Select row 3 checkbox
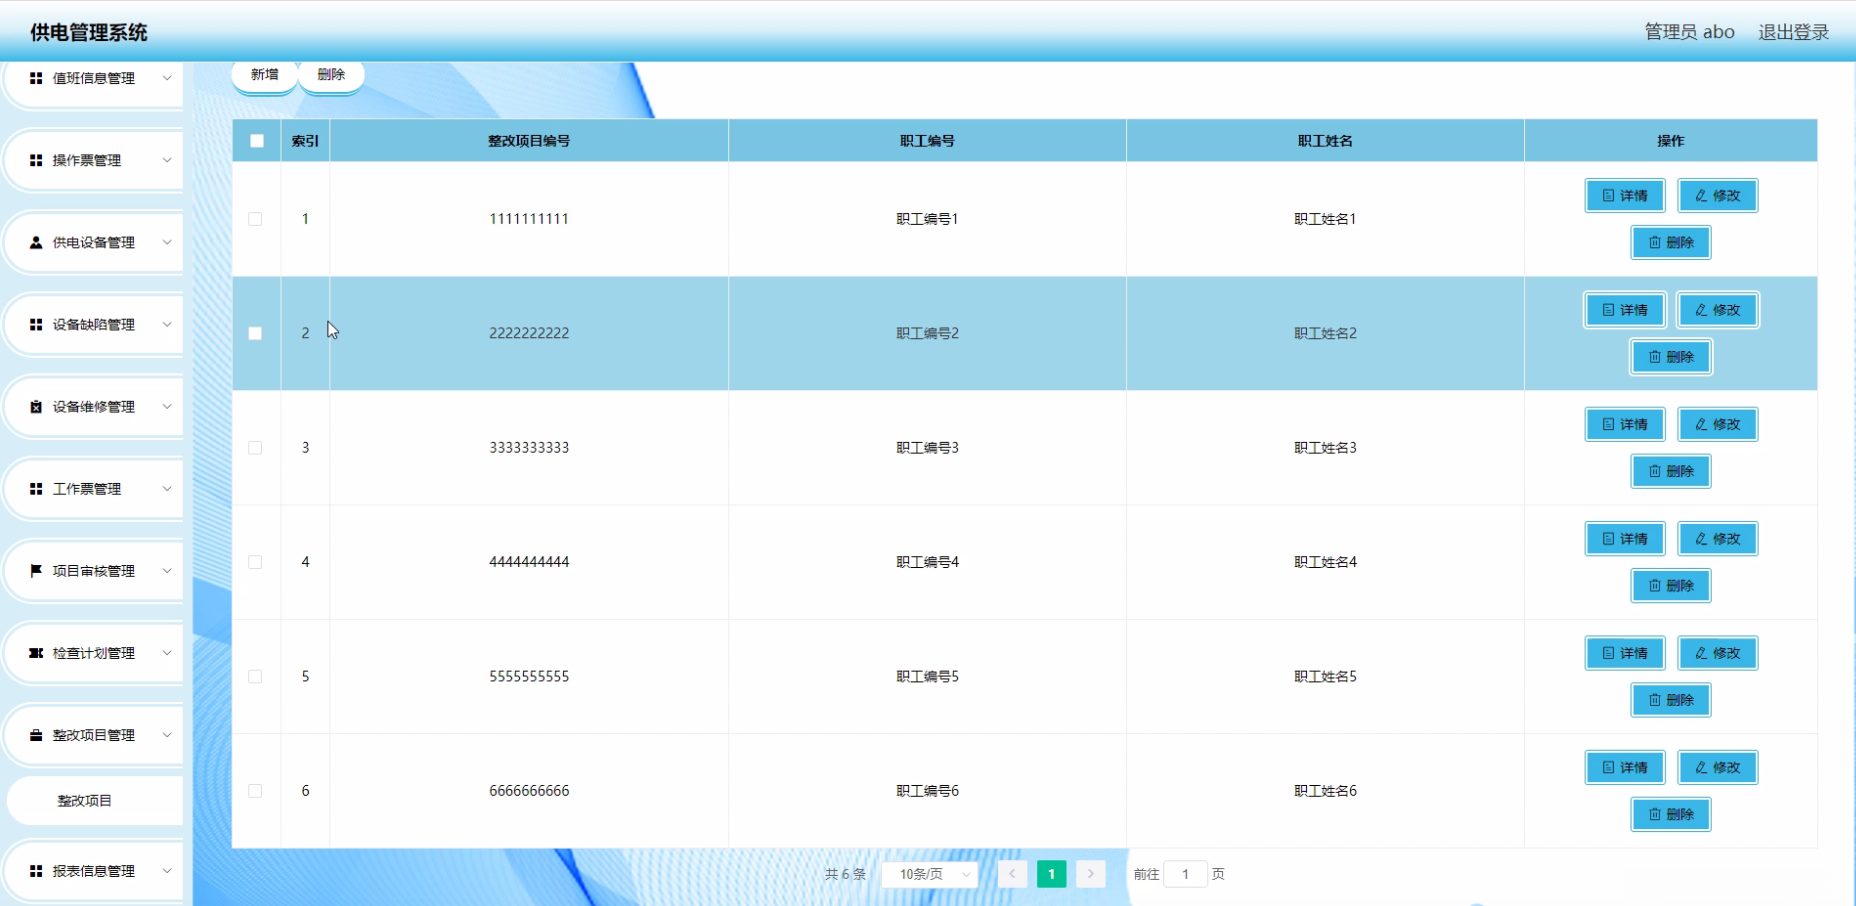 click(255, 448)
